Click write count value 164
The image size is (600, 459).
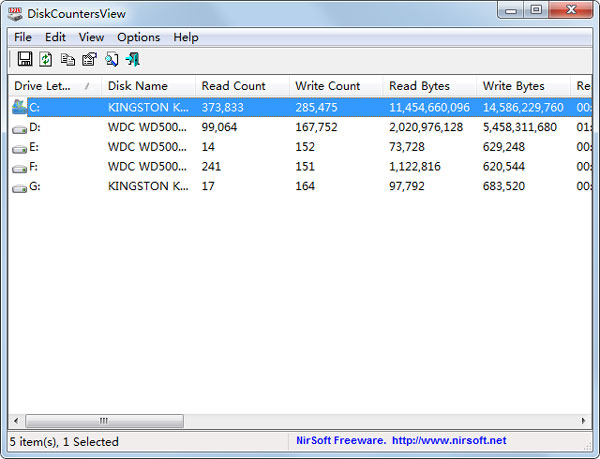click(x=305, y=186)
